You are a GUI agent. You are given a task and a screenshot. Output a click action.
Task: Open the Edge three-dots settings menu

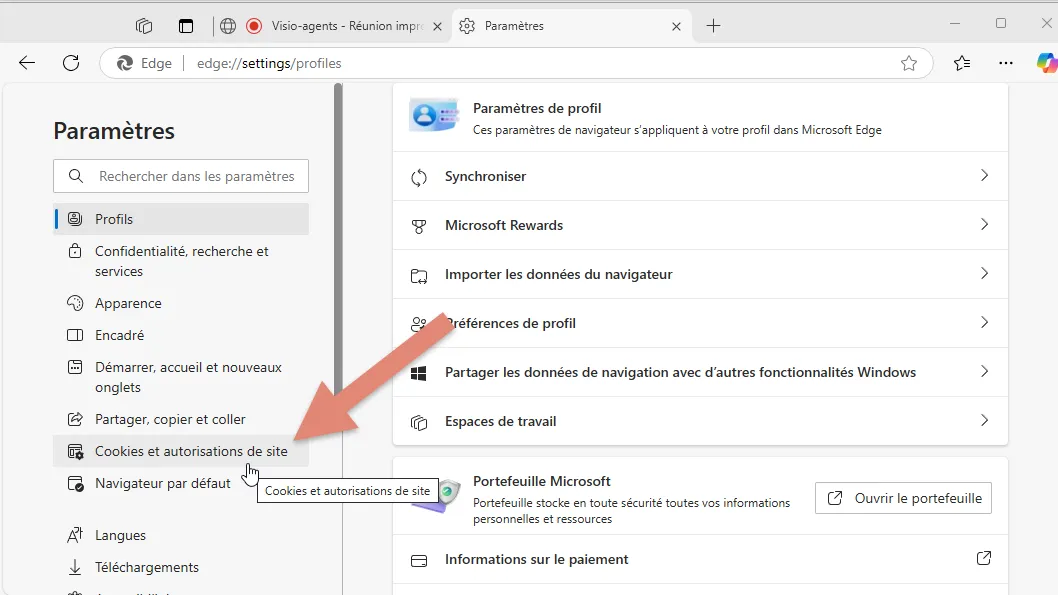[1005, 63]
